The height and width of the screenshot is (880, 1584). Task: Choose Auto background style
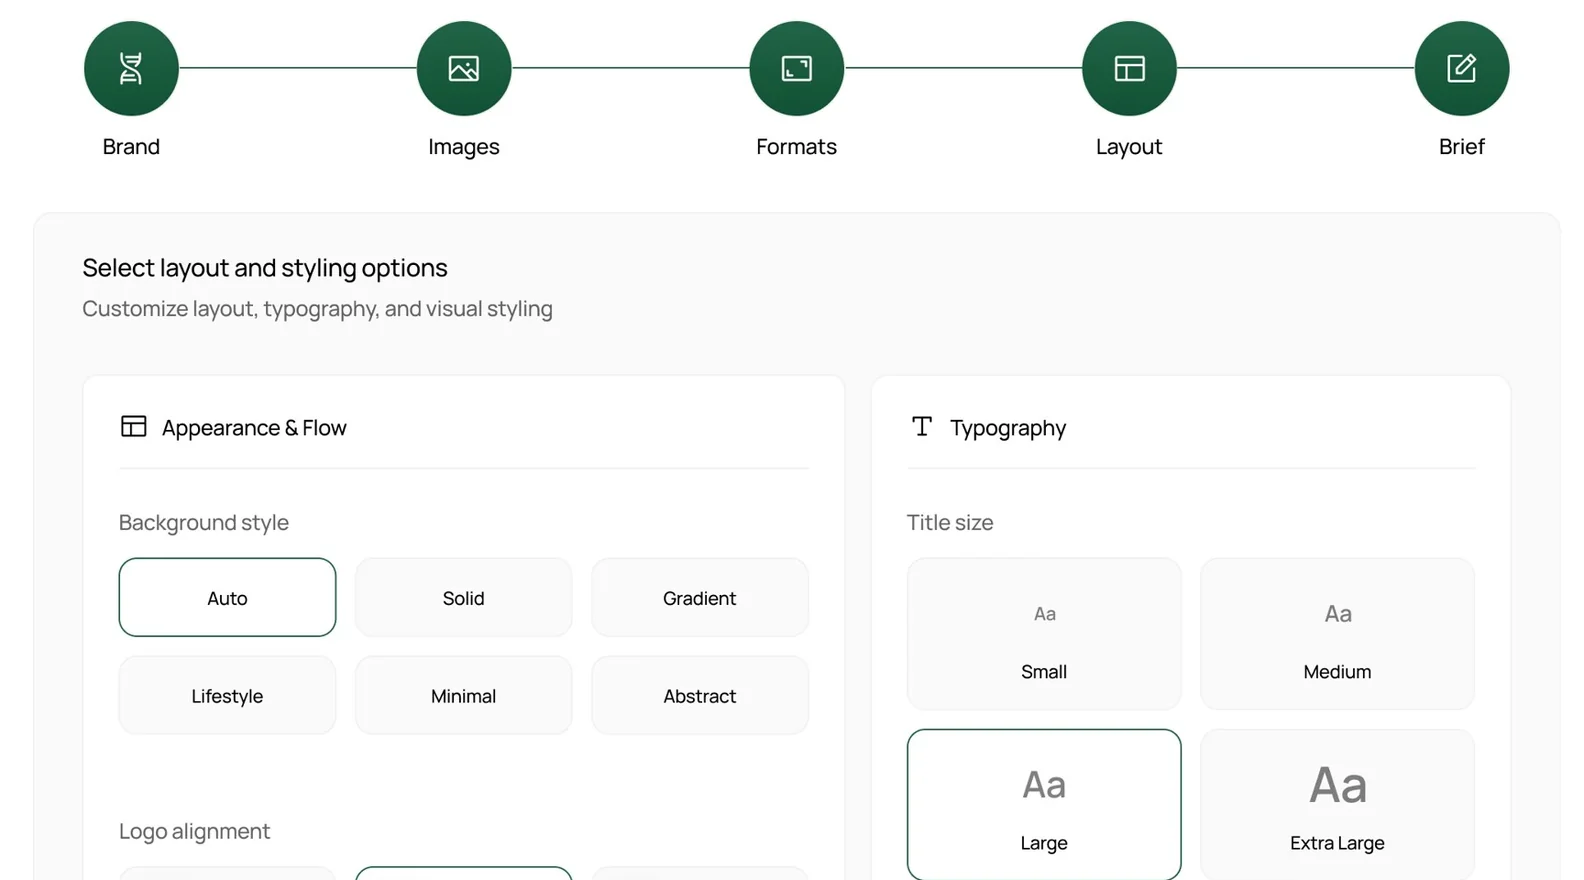click(227, 597)
